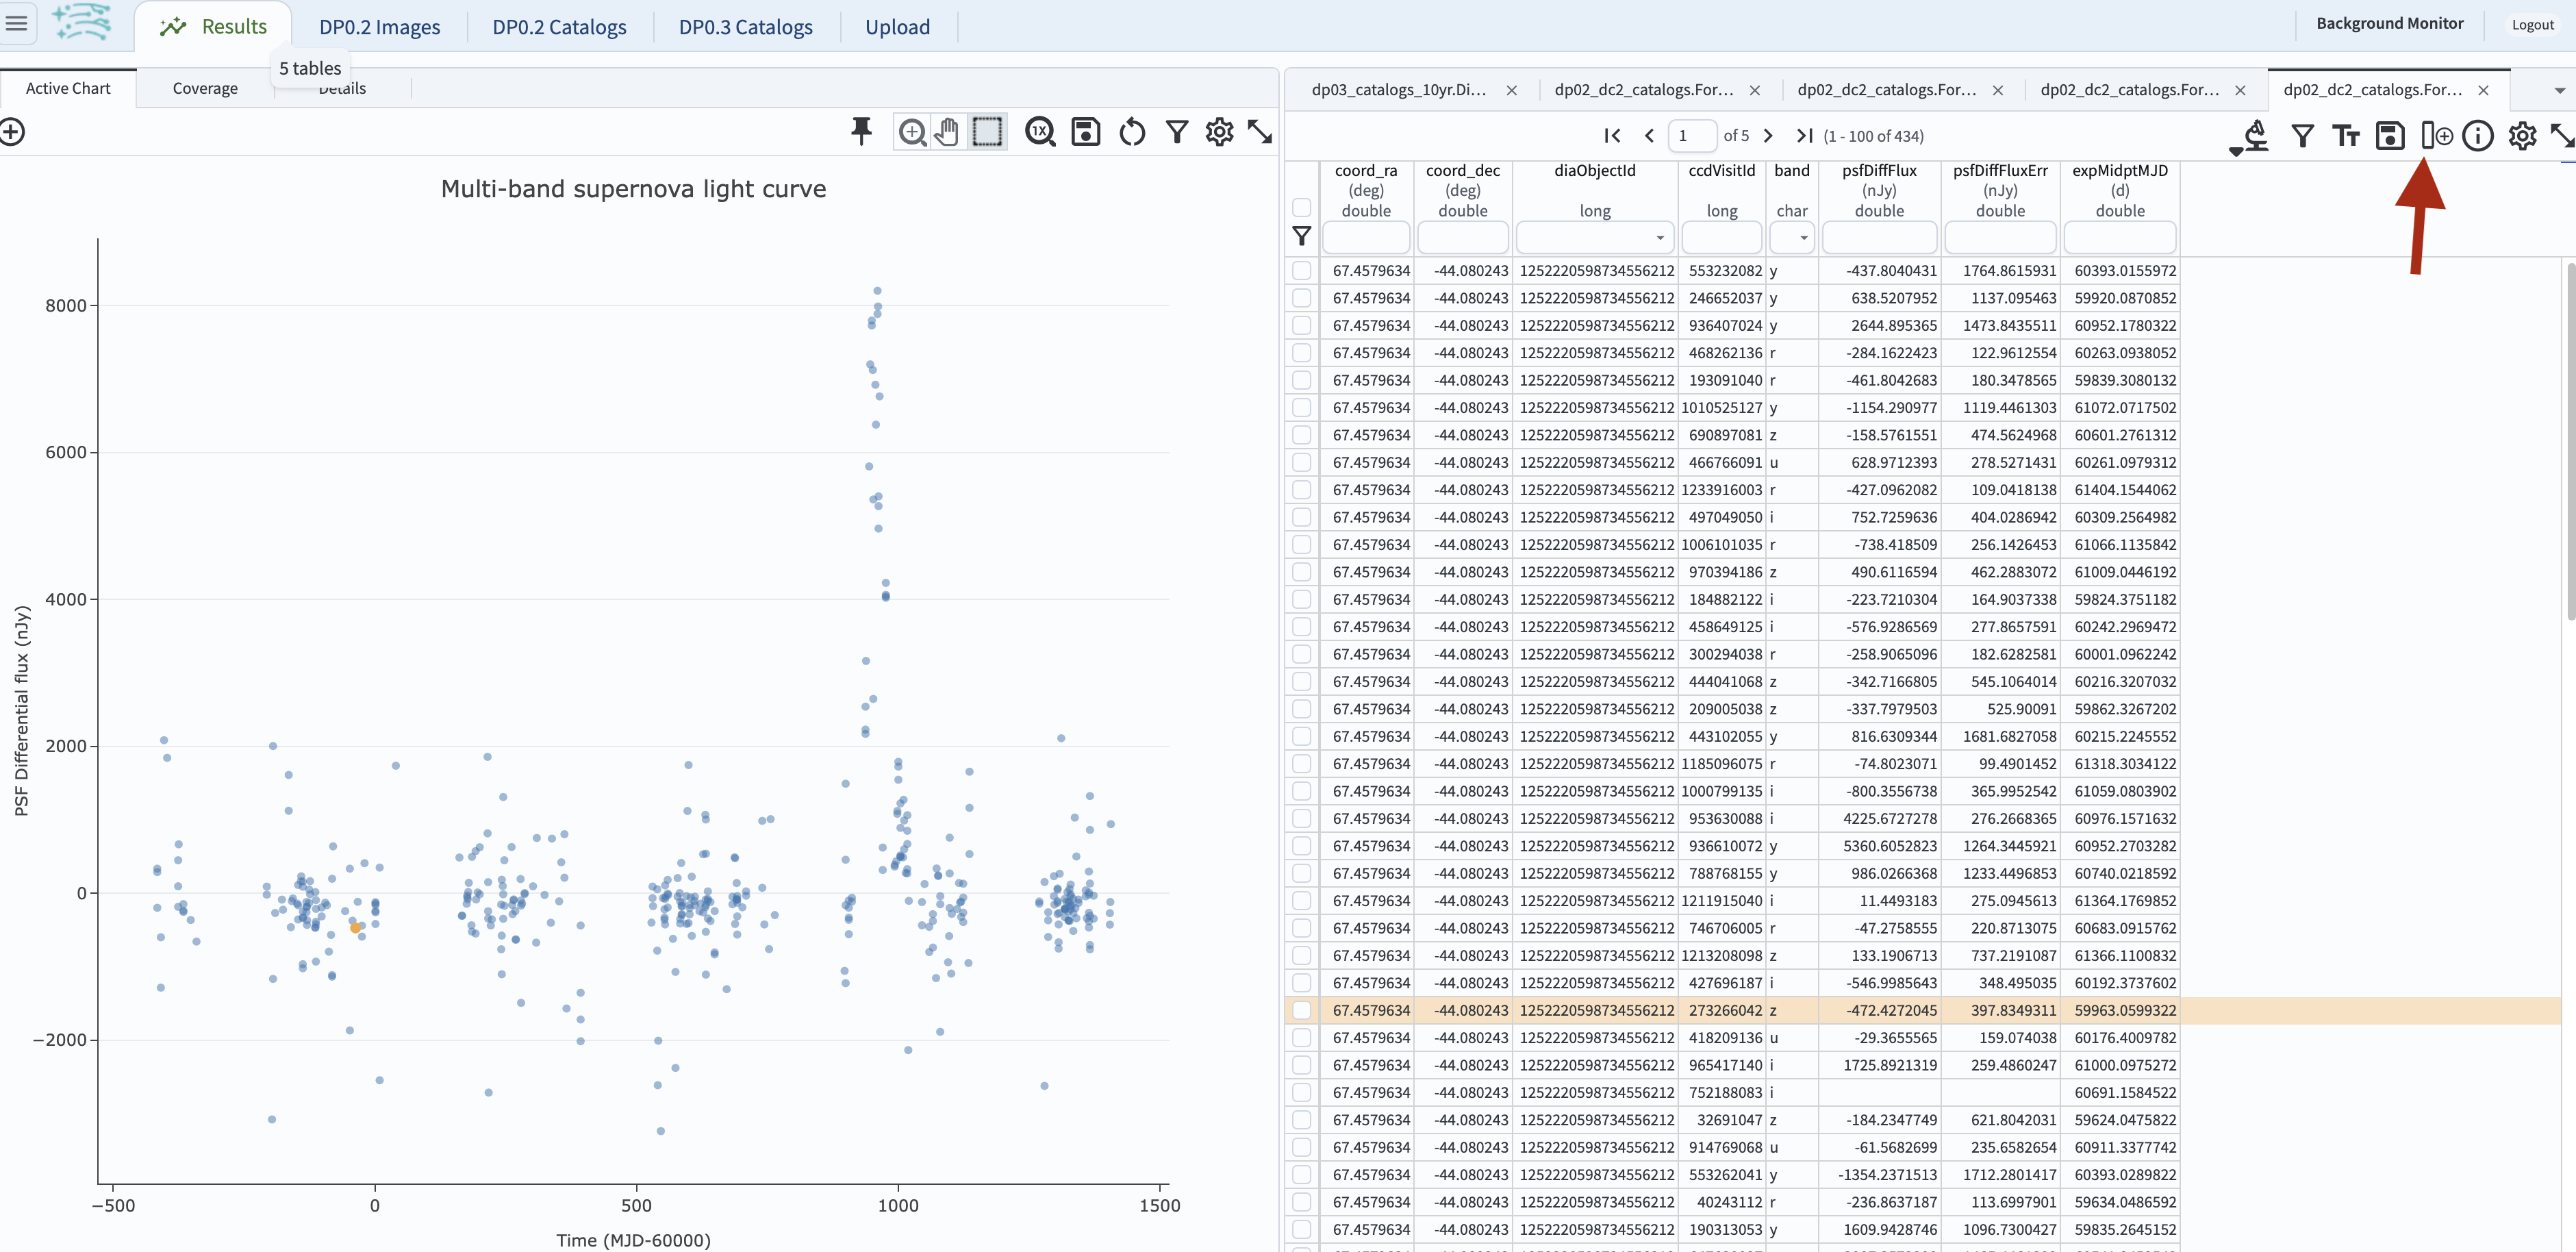Switch to the DP0.3 Catalogs tab
2576x1252 pixels.
[x=745, y=26]
